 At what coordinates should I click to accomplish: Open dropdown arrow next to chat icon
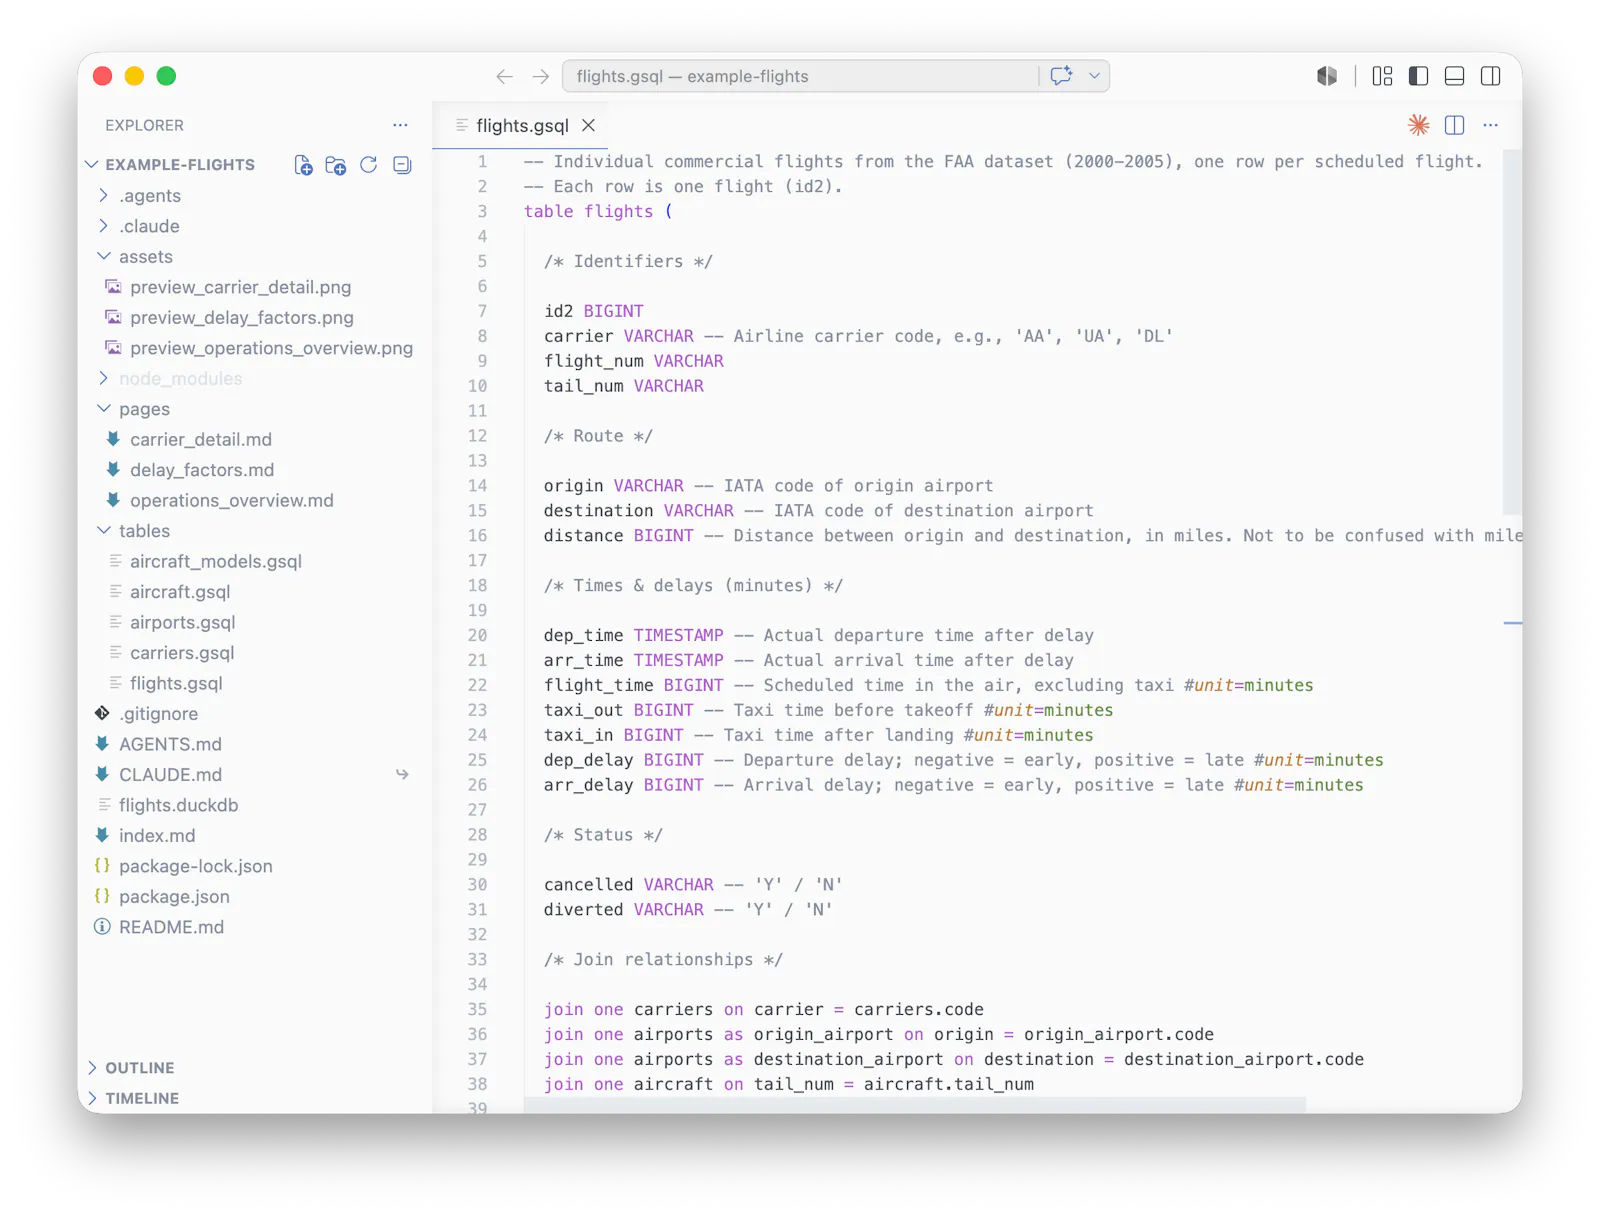click(1095, 76)
